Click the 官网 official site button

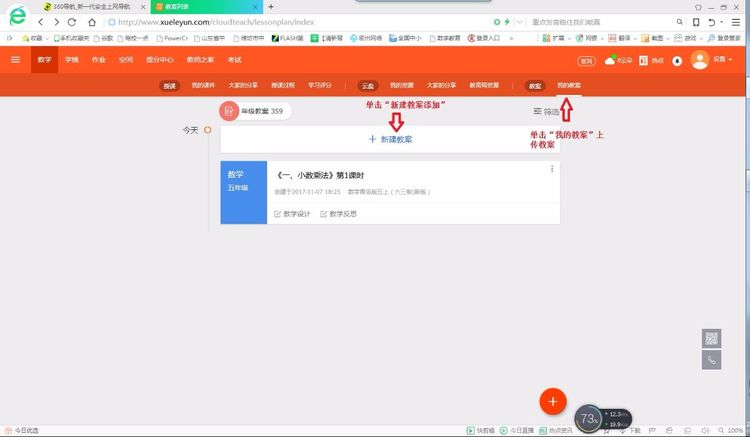pyautogui.click(x=586, y=61)
